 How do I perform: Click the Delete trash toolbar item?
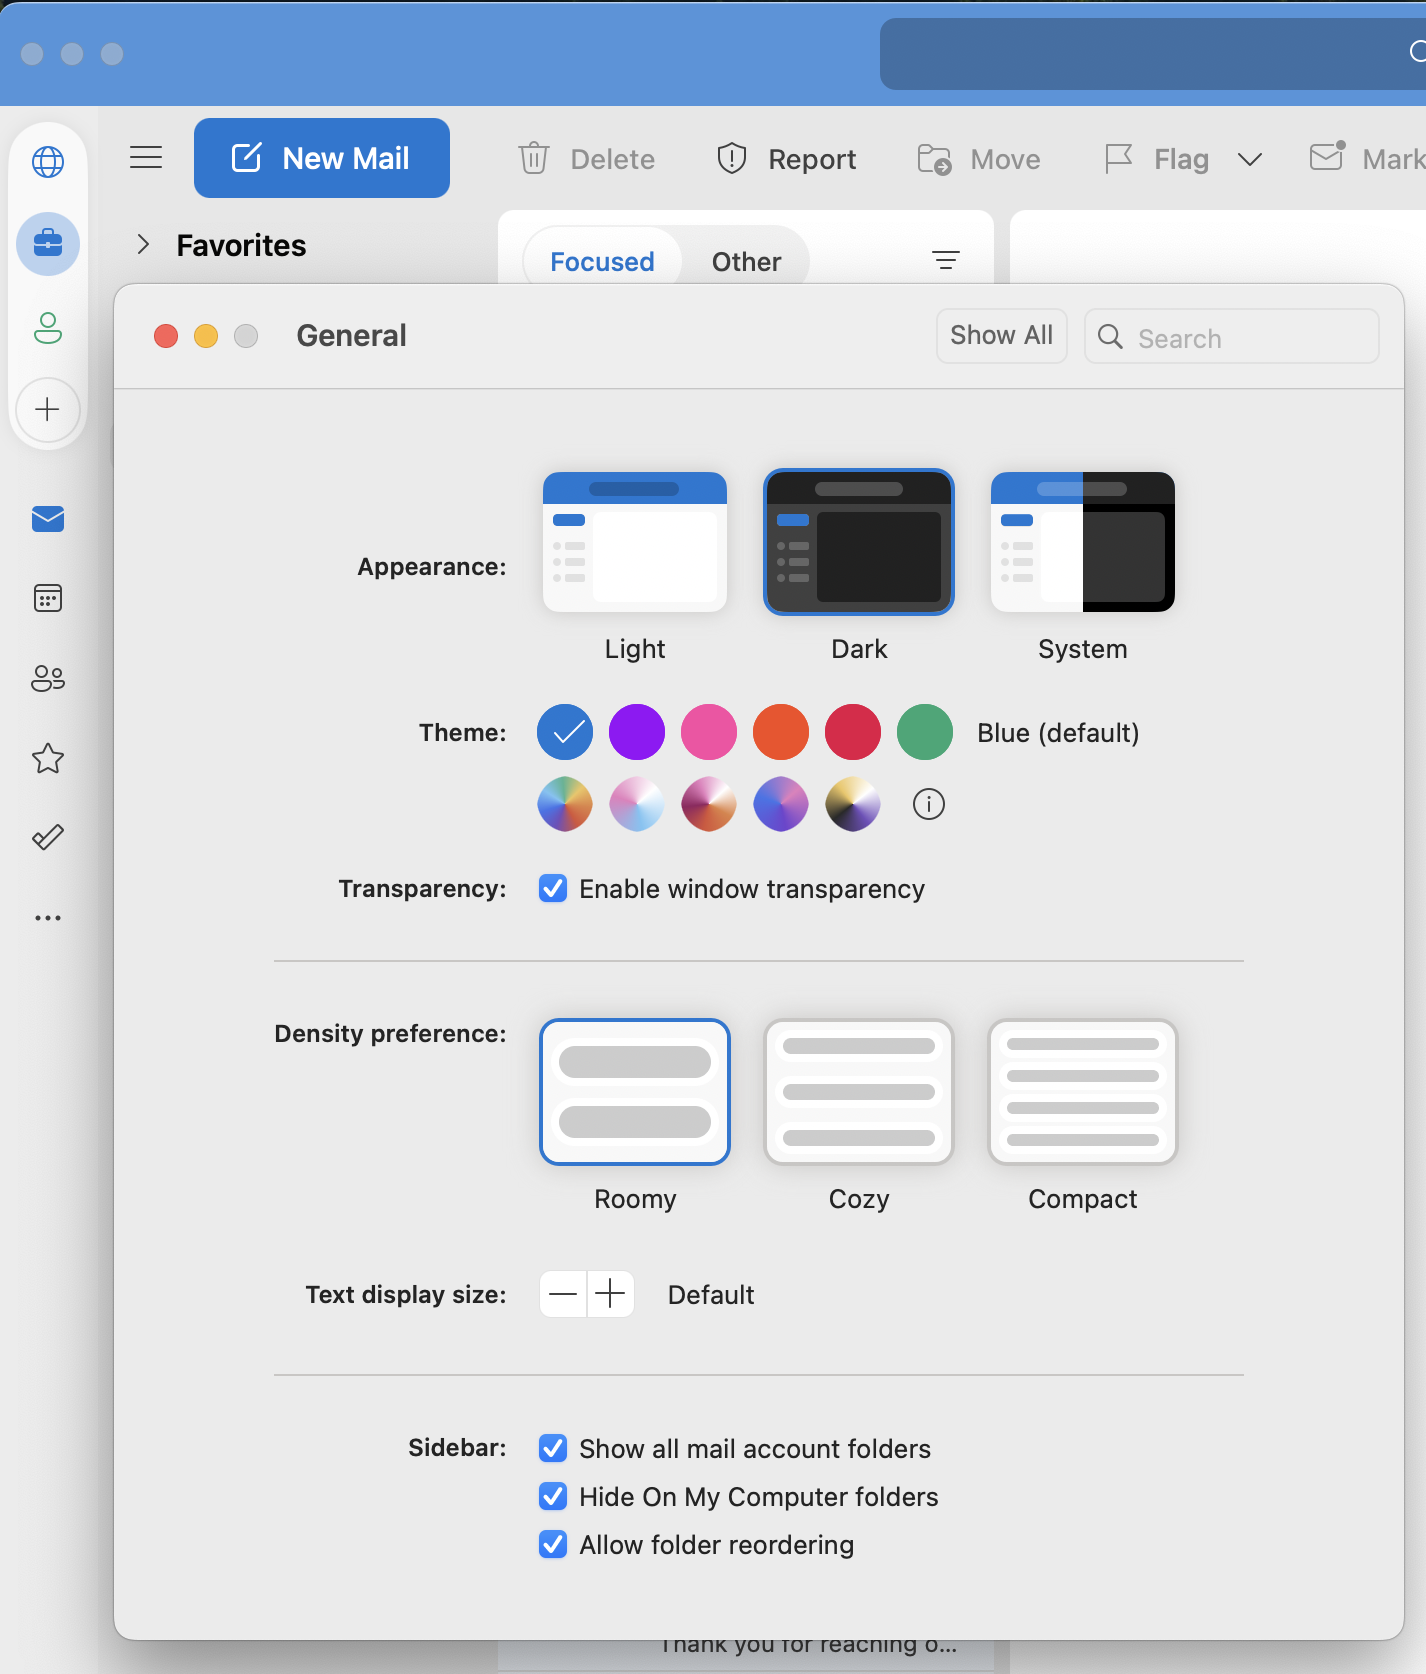[x=587, y=159]
